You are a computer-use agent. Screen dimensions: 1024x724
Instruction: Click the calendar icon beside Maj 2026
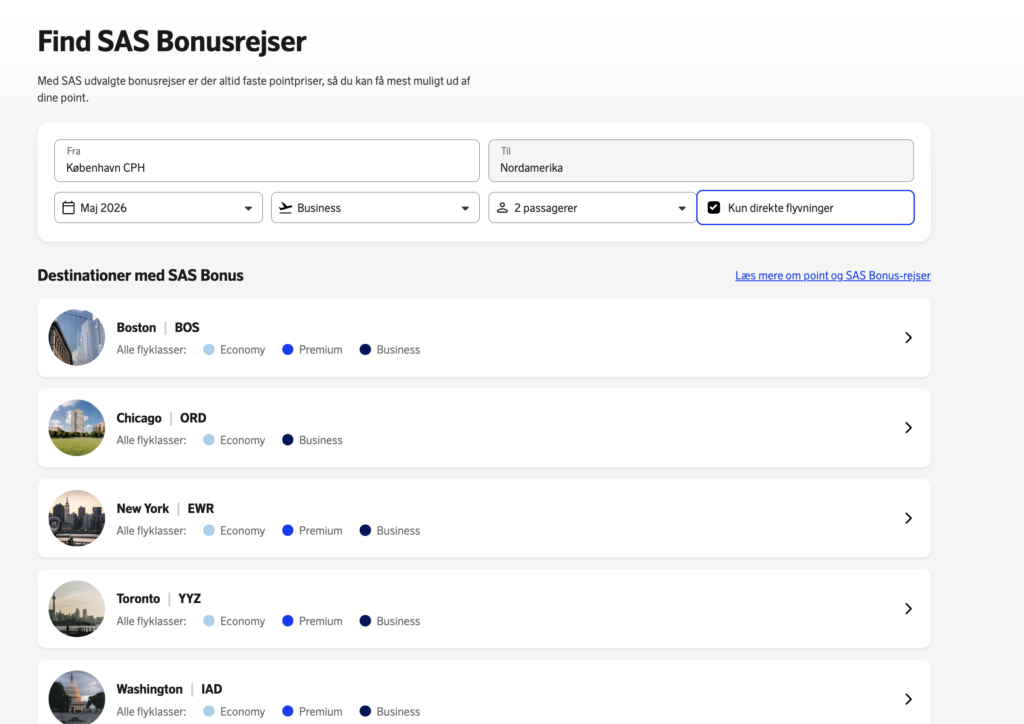(x=69, y=208)
